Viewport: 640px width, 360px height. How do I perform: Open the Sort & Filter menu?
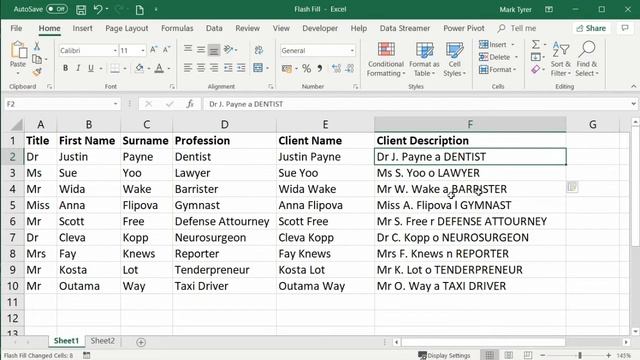point(561,59)
